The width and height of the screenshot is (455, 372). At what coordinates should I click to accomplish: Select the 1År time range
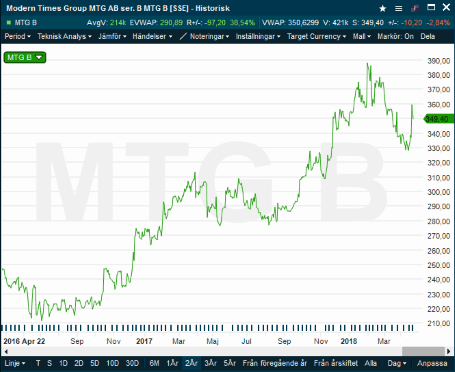point(172,363)
